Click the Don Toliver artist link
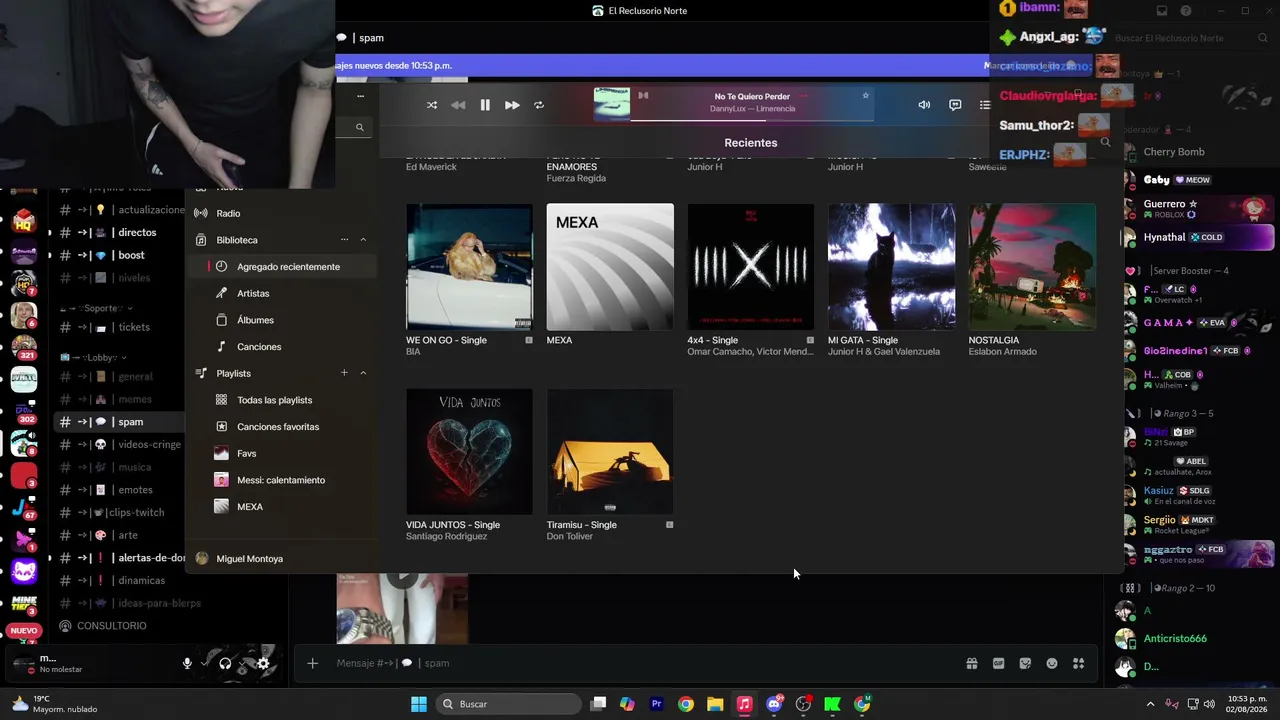Viewport: 1280px width, 720px height. (570, 537)
